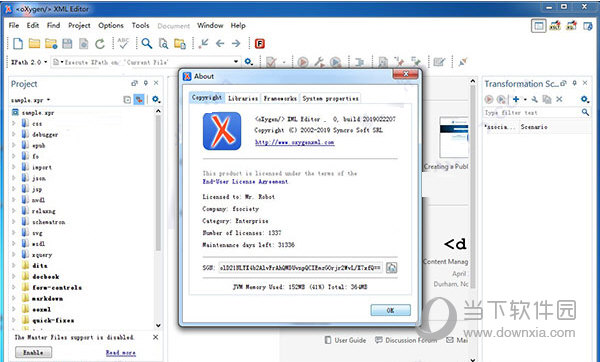Image resolution: width=600 pixels, height=362 pixels.
Task: Open the oxygenxml.com website link
Action: pyautogui.click(x=295, y=142)
